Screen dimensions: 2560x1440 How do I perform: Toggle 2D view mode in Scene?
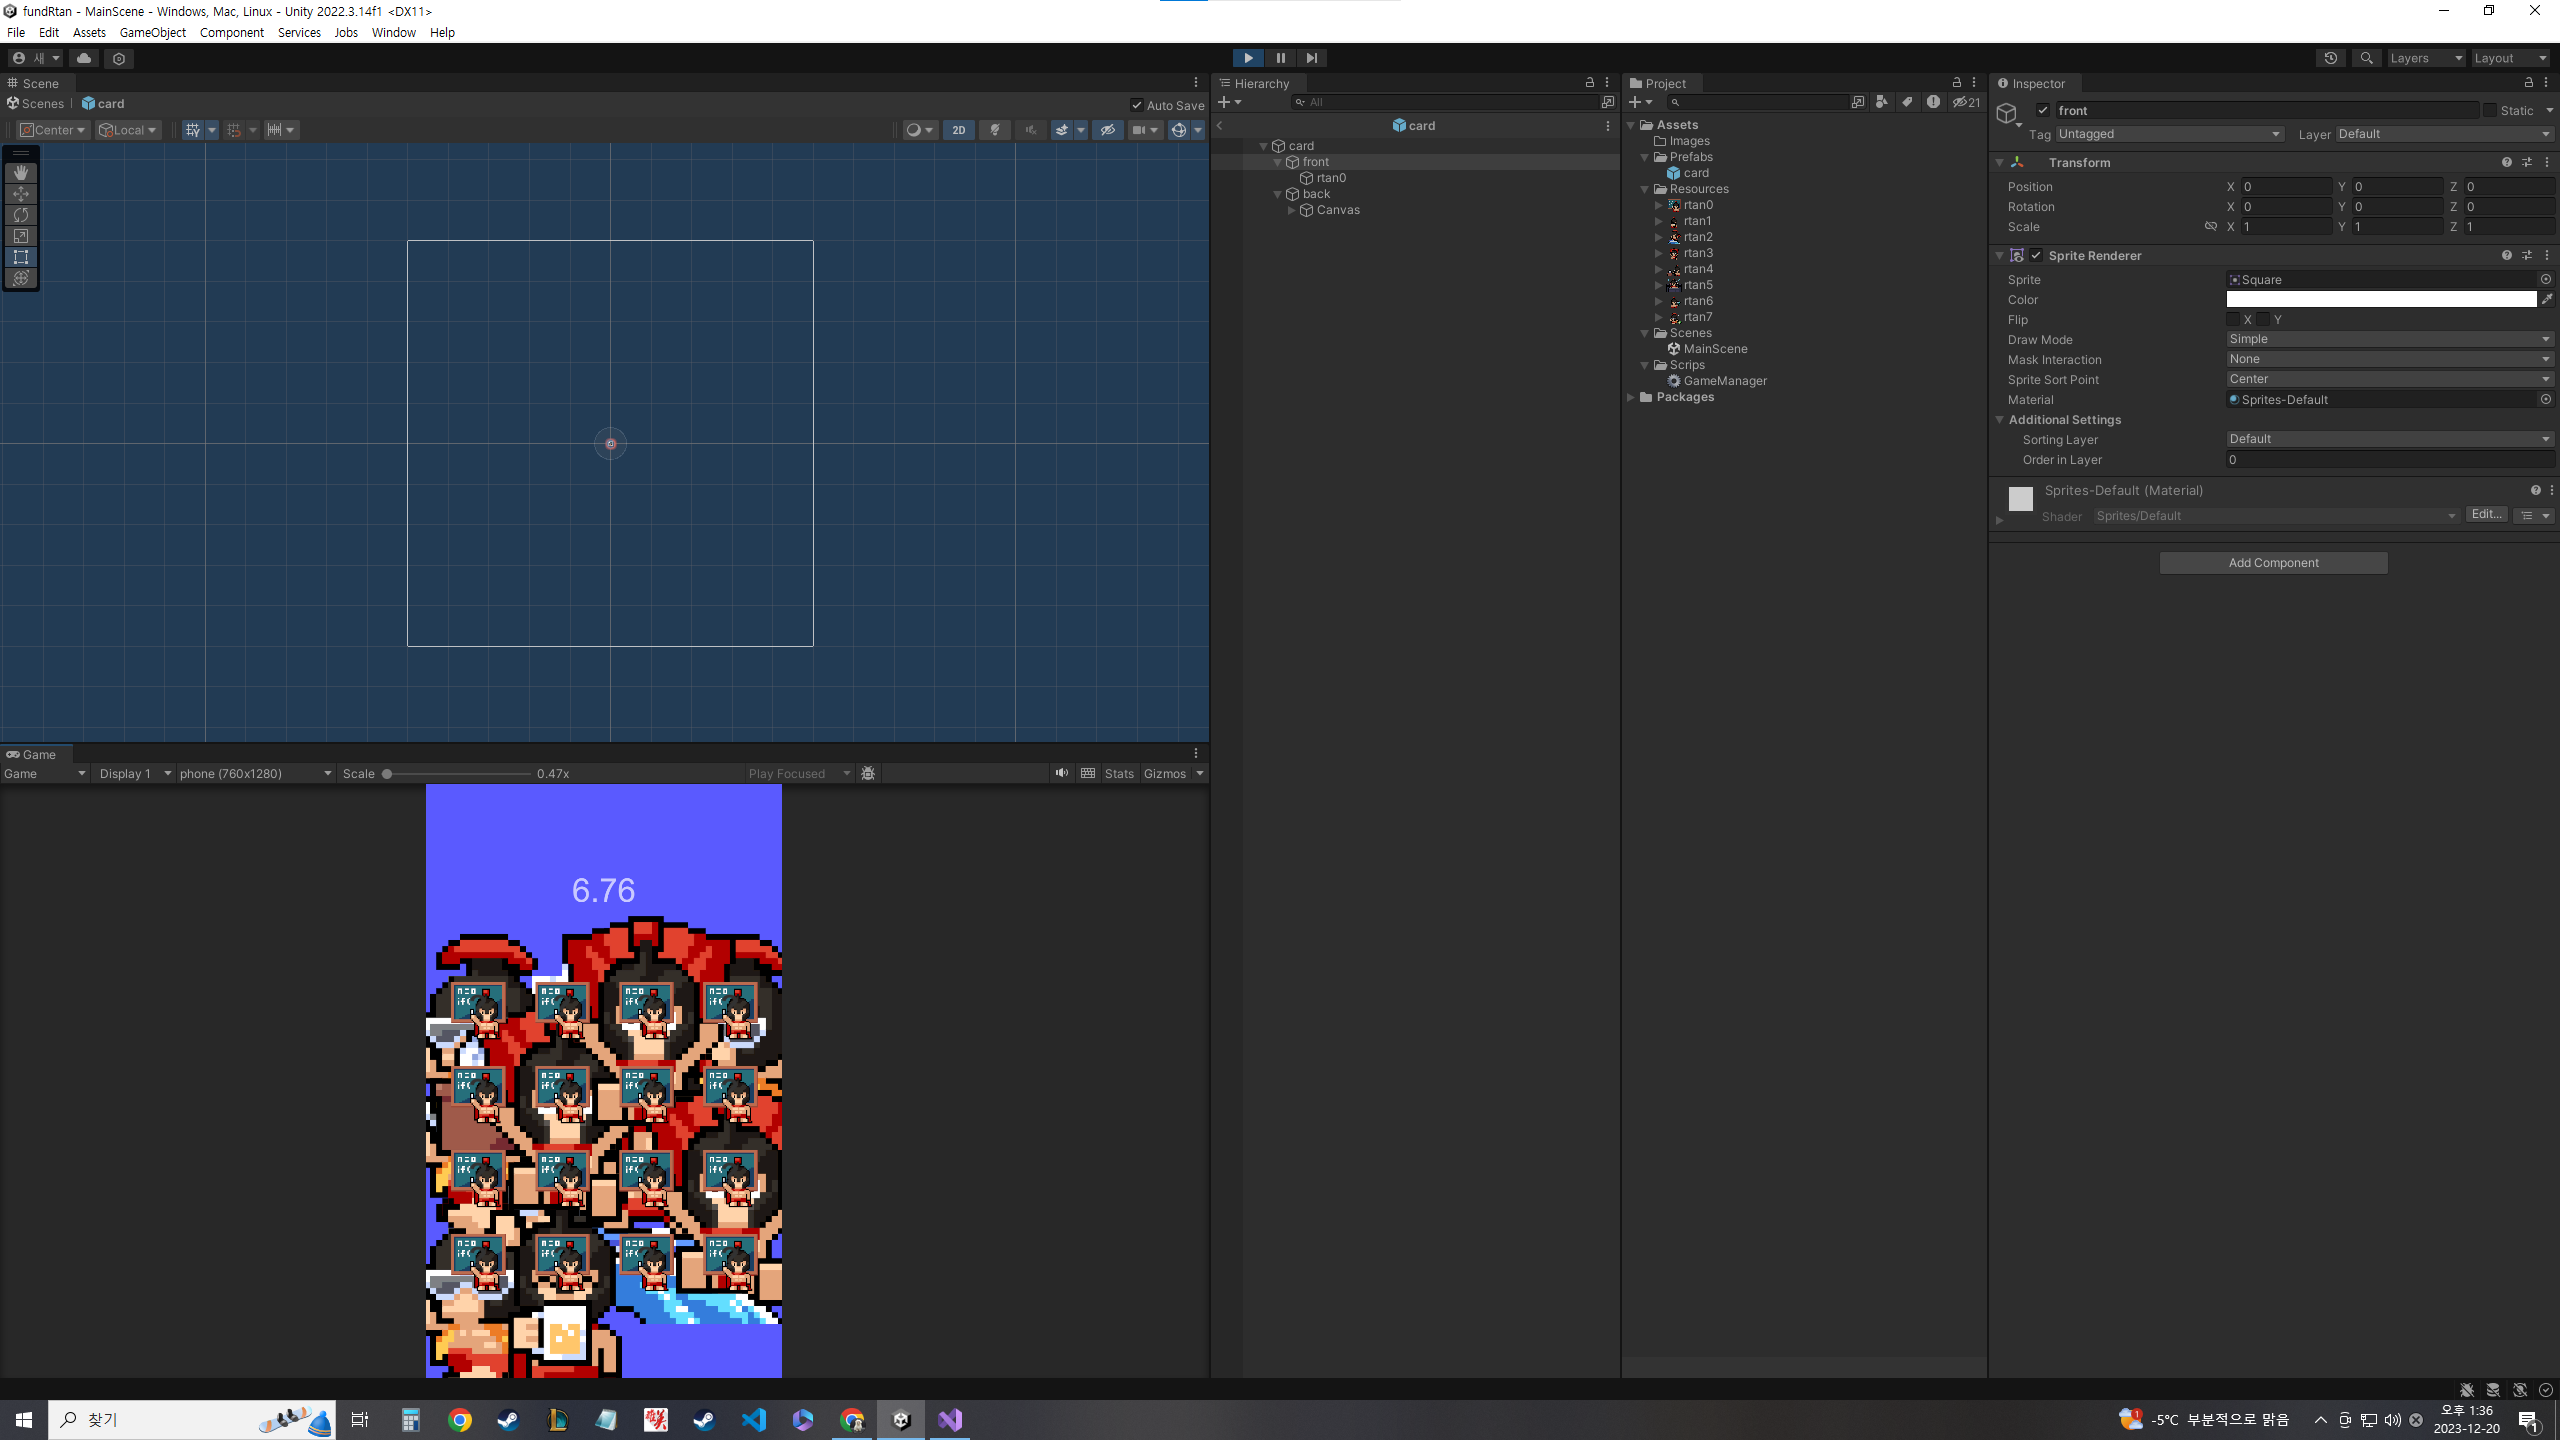958,130
